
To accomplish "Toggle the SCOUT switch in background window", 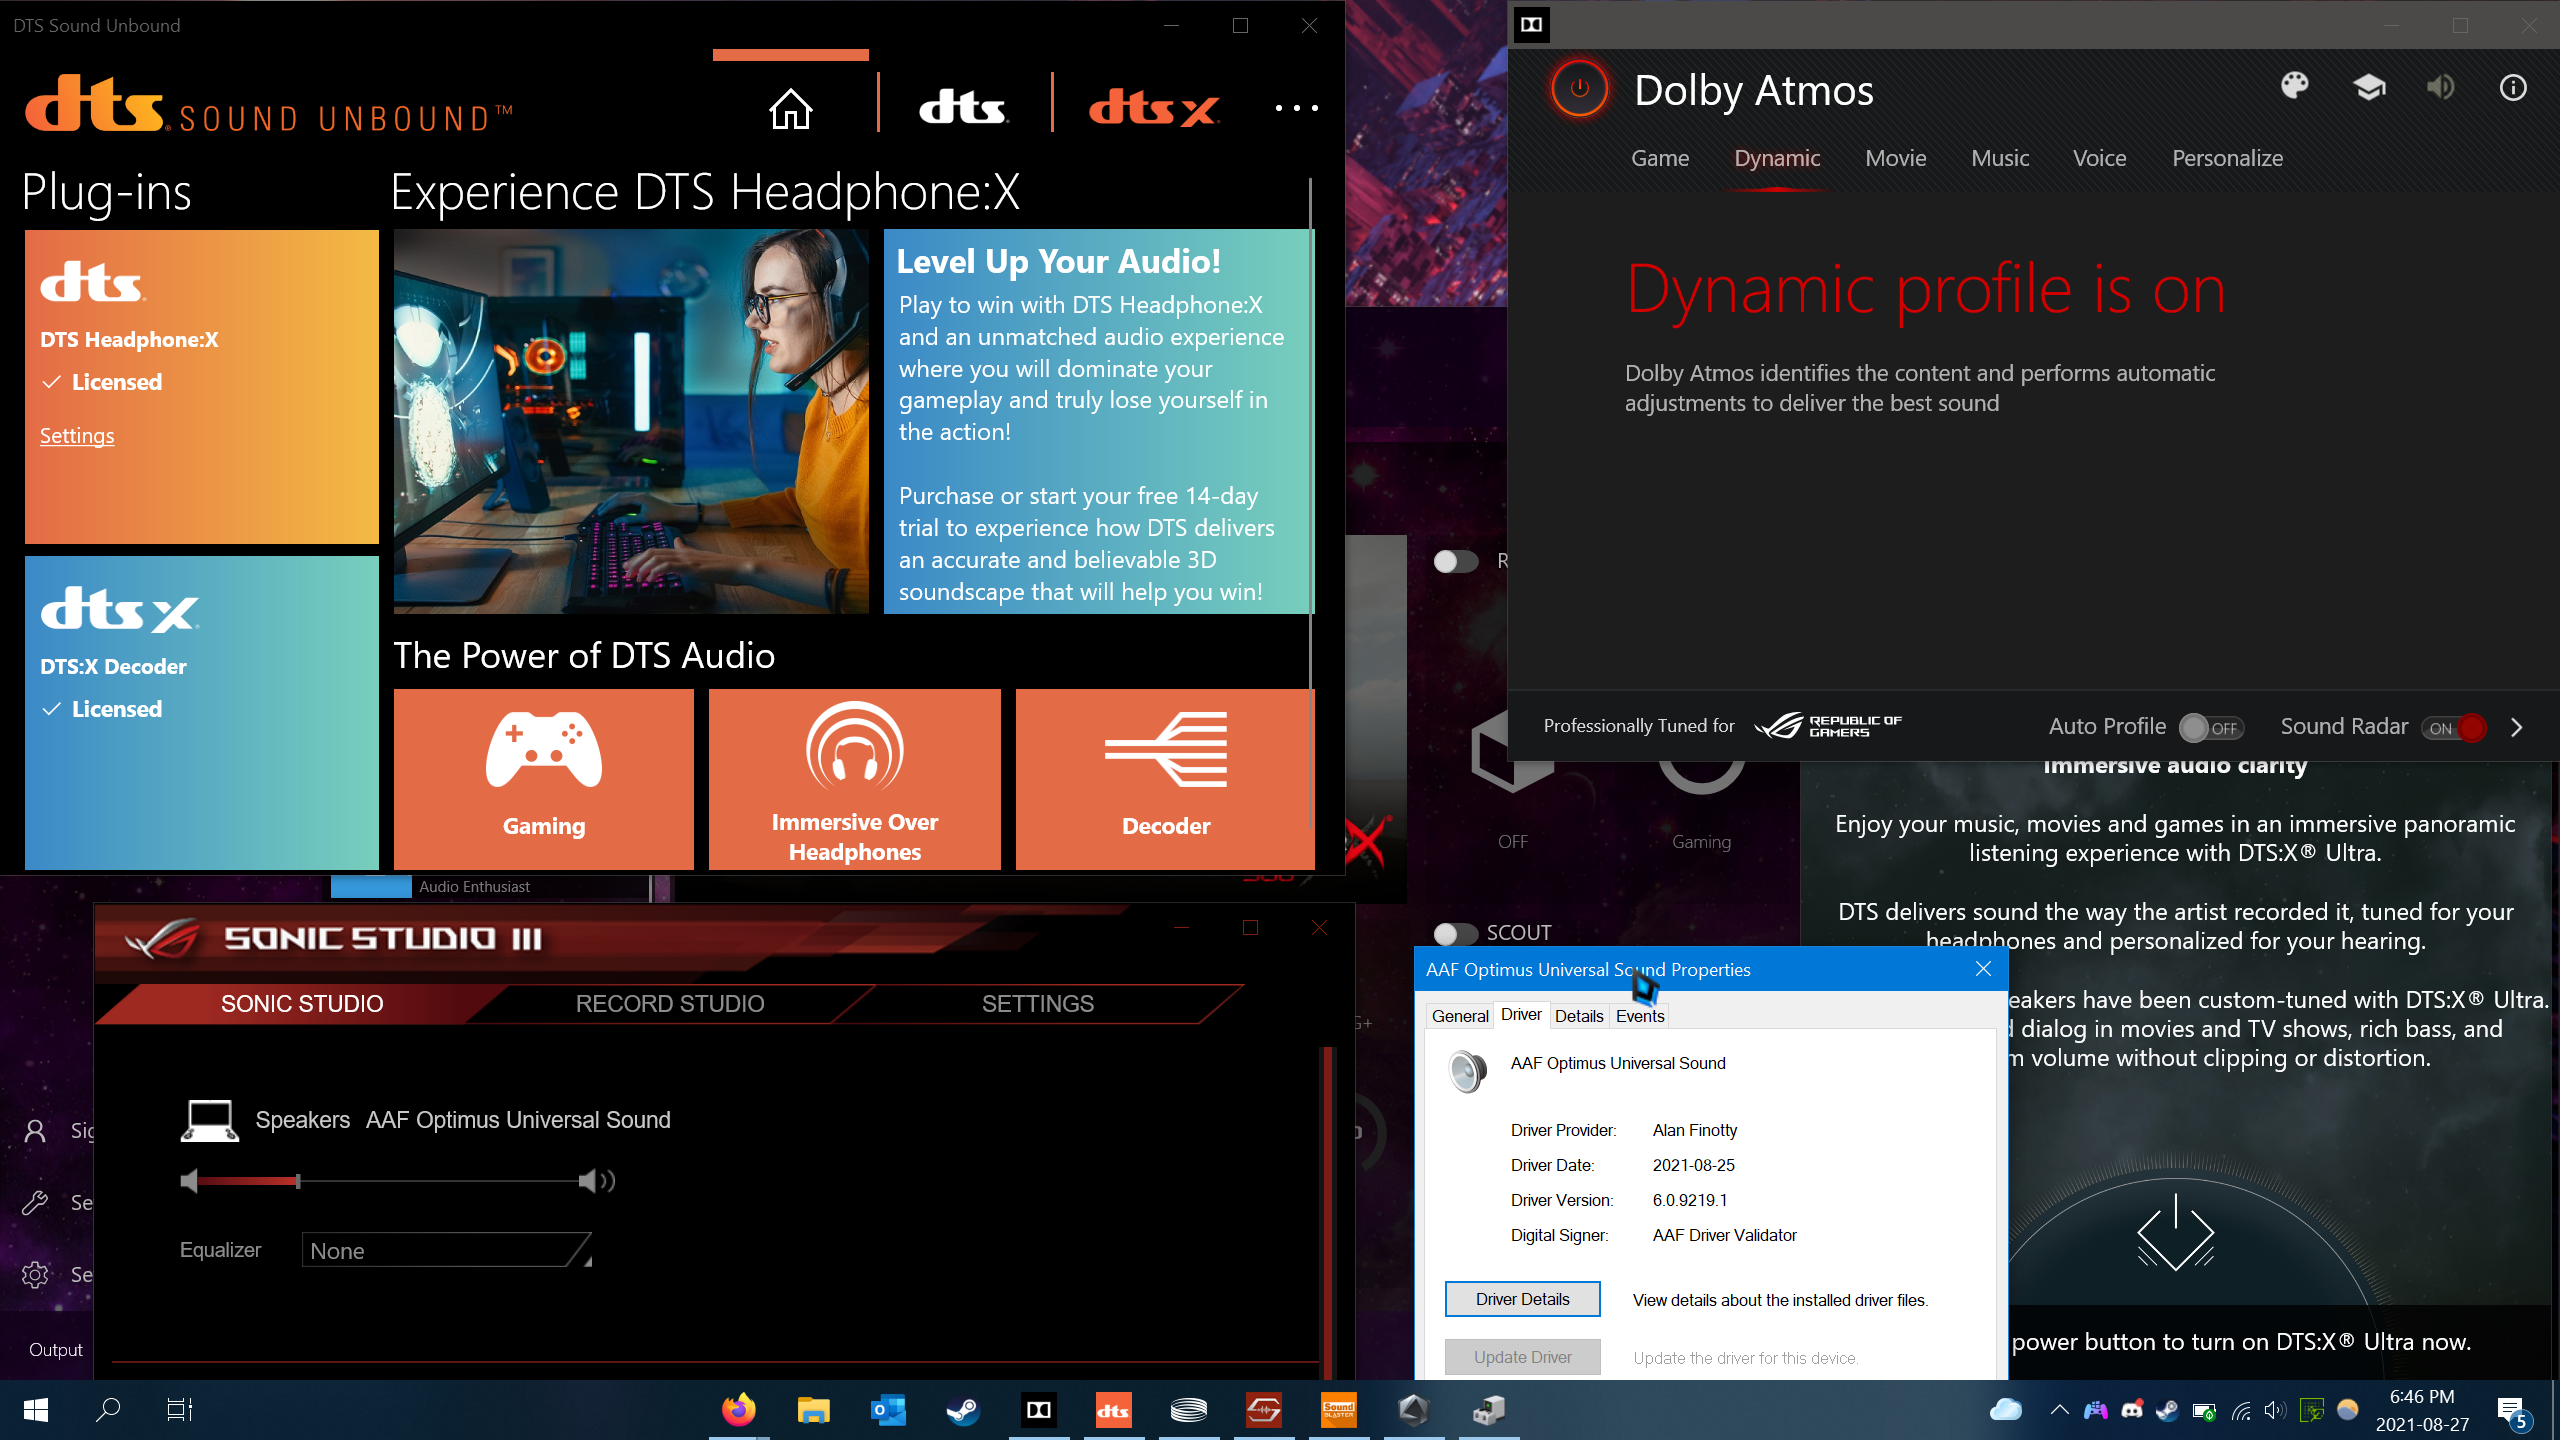I will click(x=1455, y=933).
